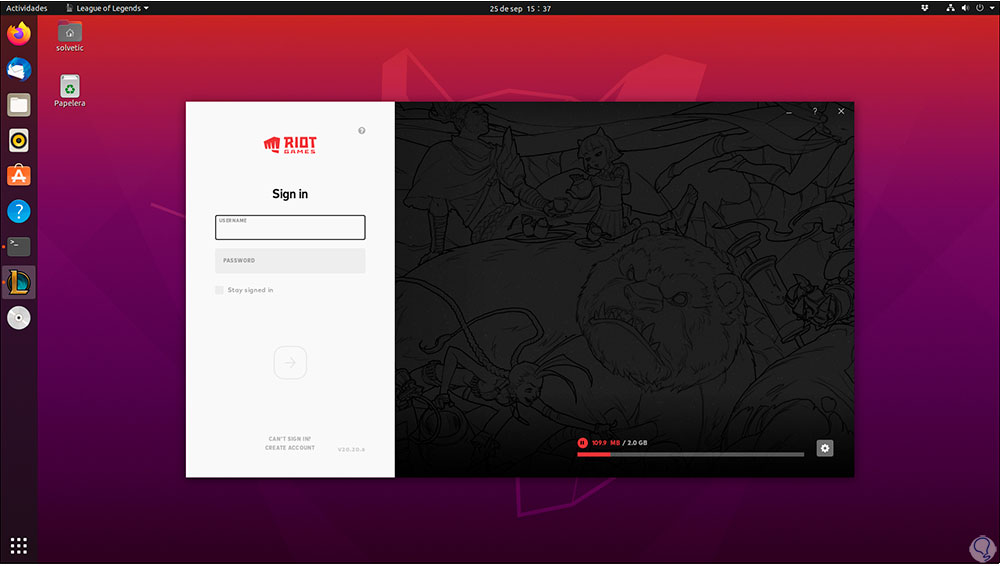Image resolution: width=1000 pixels, height=566 pixels.
Task: Open the launcher settings gear
Action: point(825,449)
